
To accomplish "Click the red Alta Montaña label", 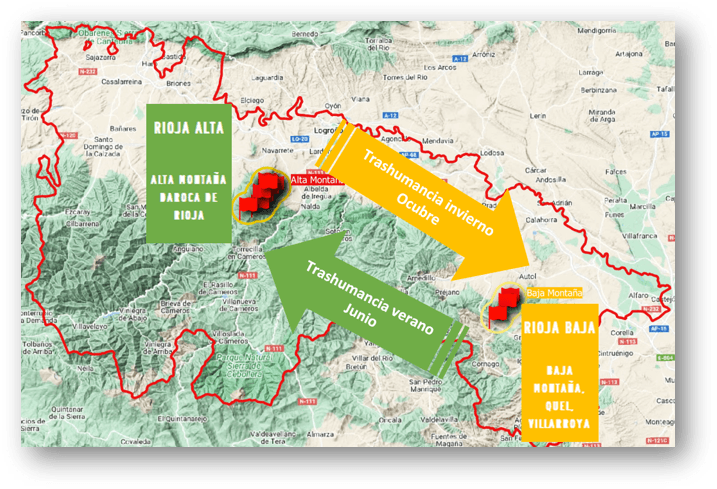I will coord(316,180).
